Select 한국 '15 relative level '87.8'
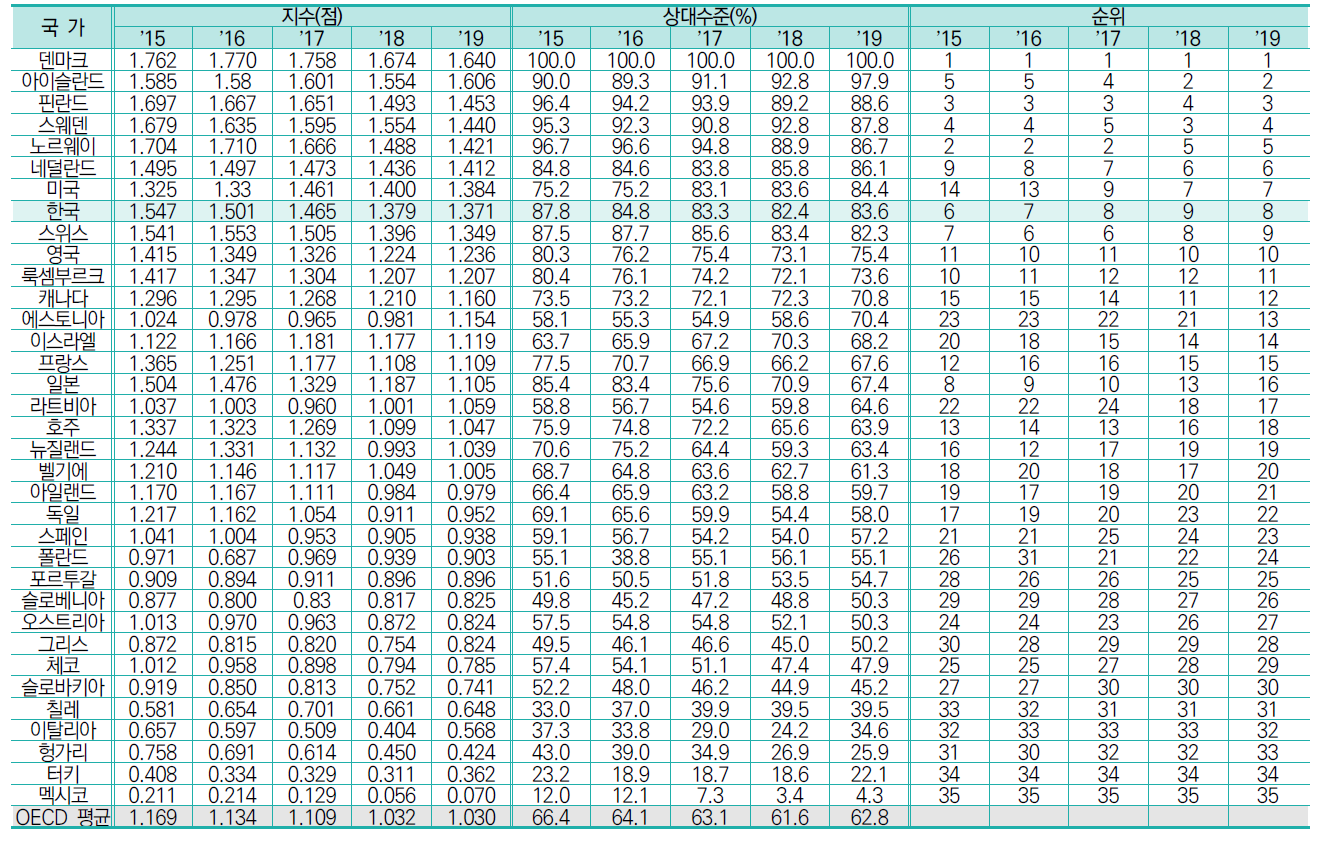1326x847 pixels. coord(551,211)
